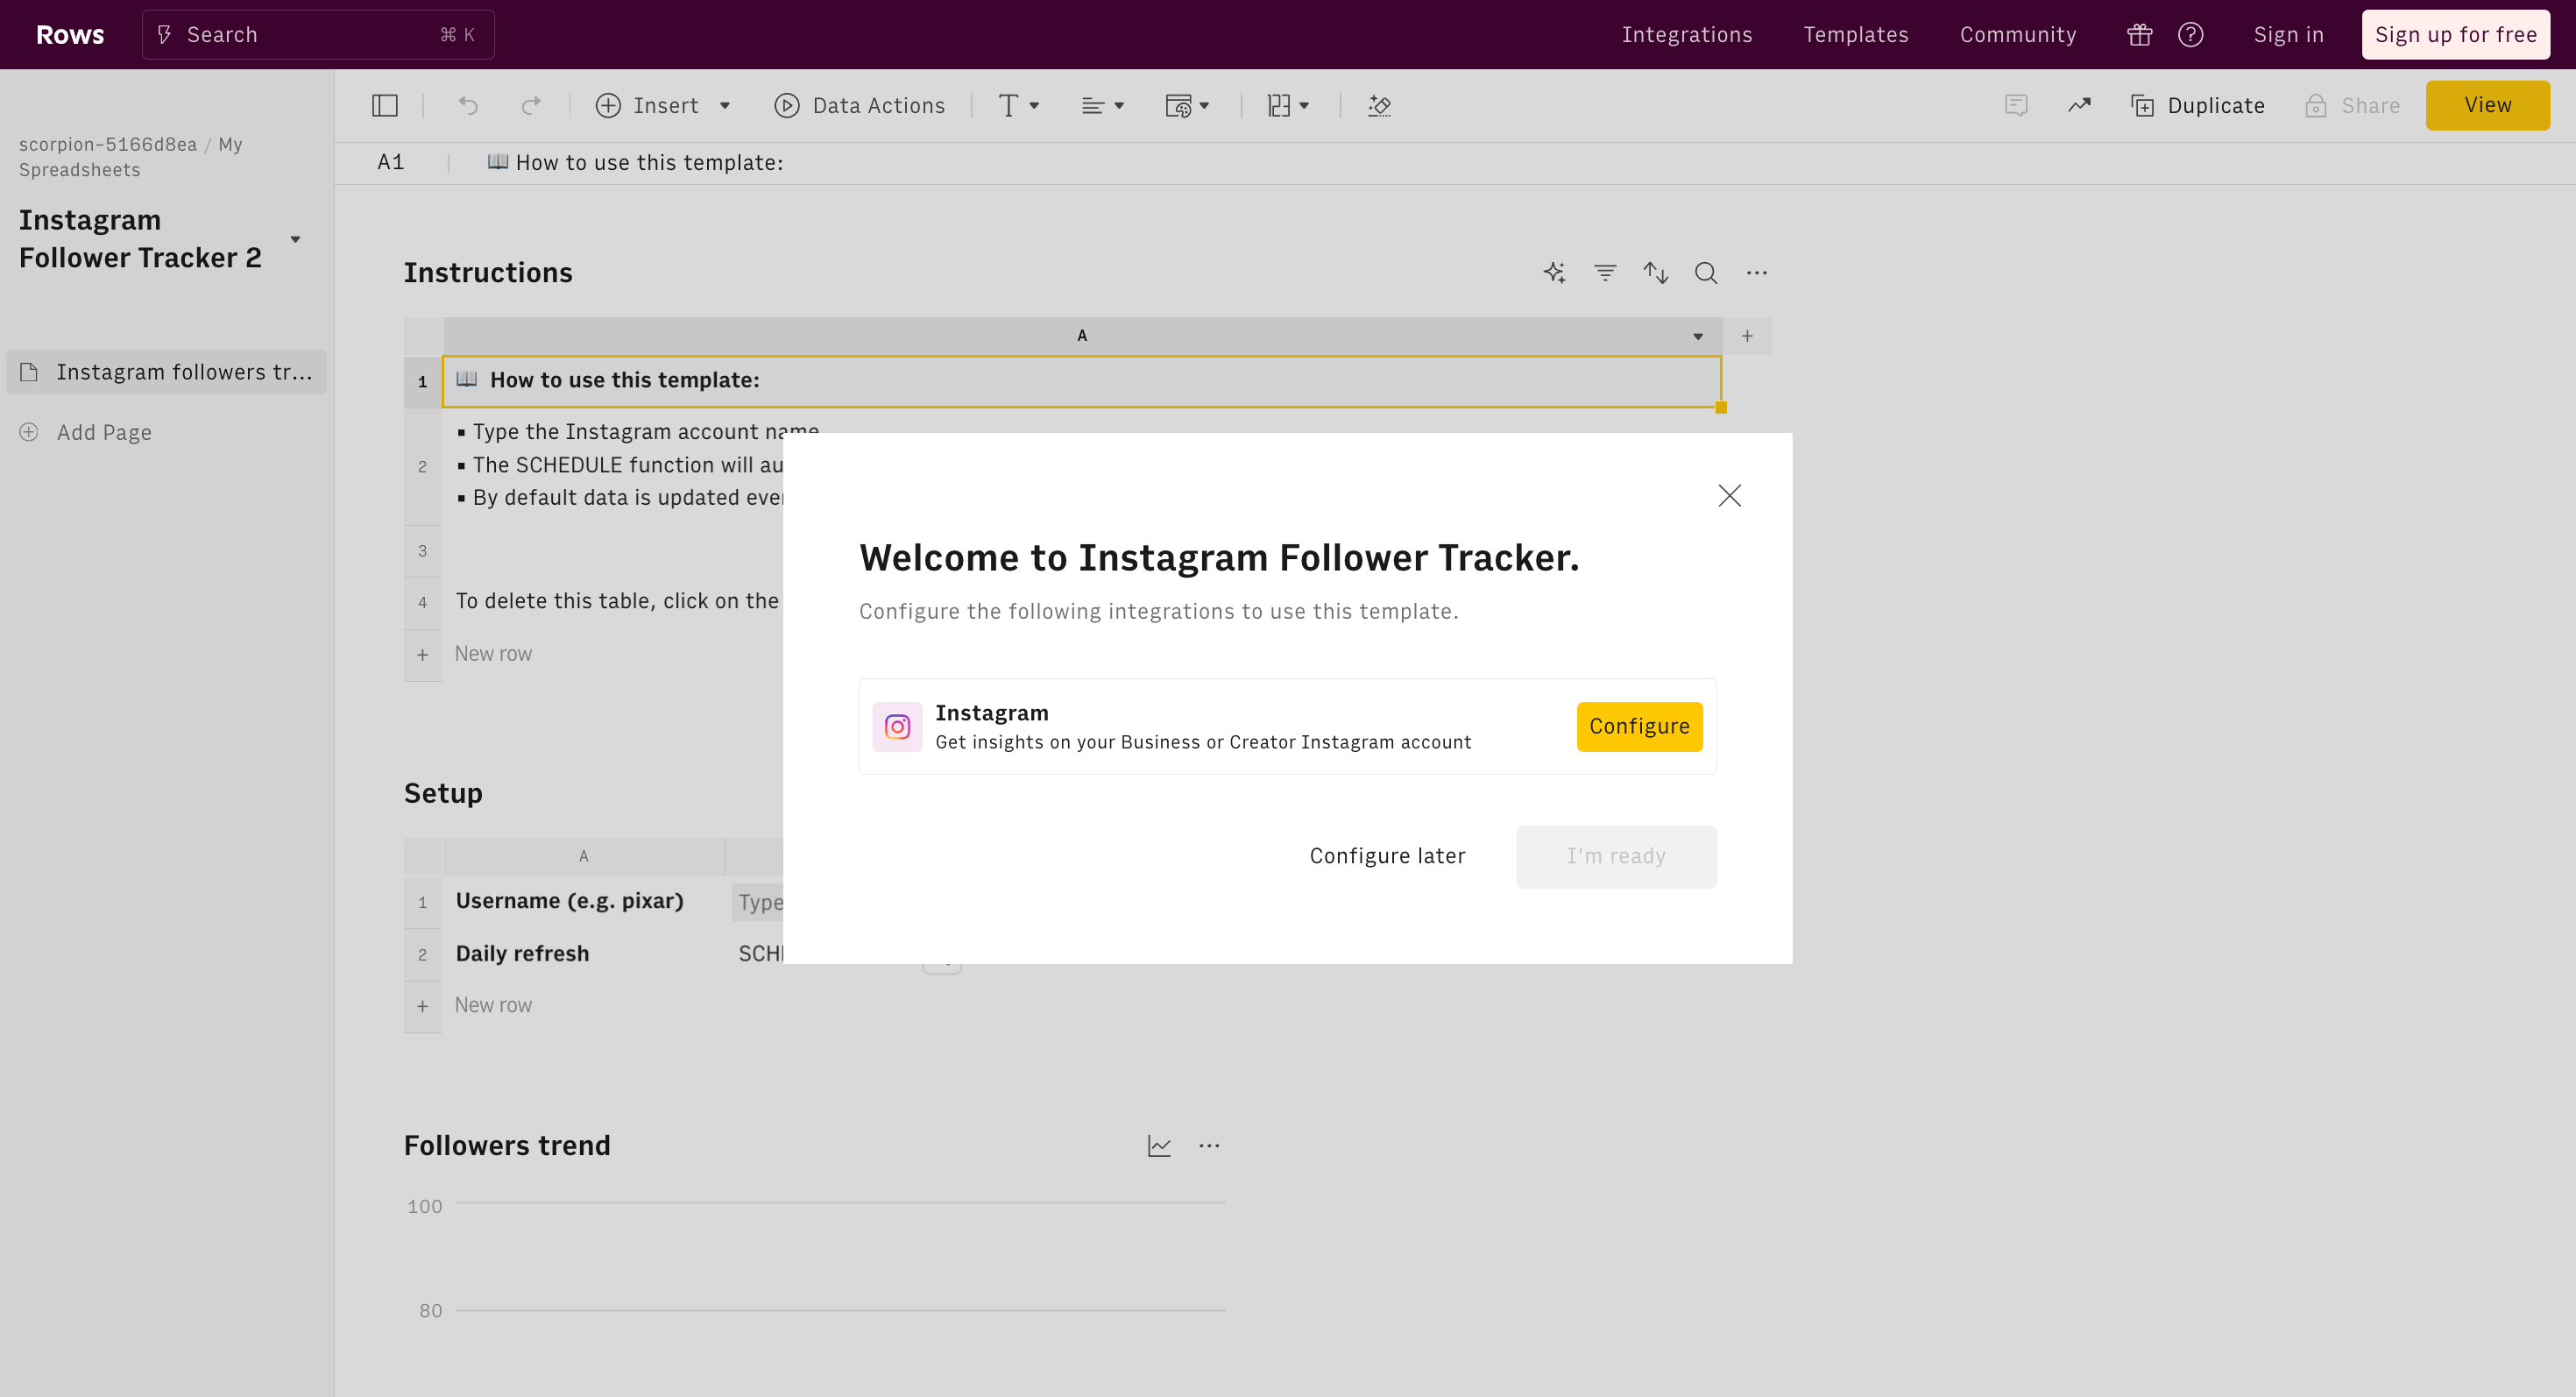Choose Configure later in the dialog
The image size is (2576, 1397).
click(1387, 856)
